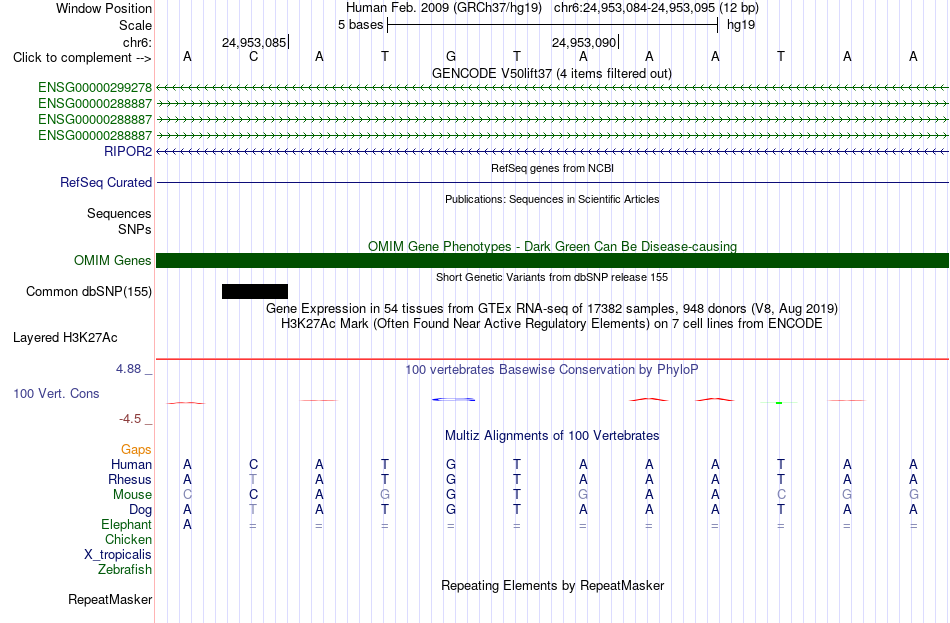Select the Mouse species row label
This screenshot has height=623, width=950.
pyautogui.click(x=132, y=495)
